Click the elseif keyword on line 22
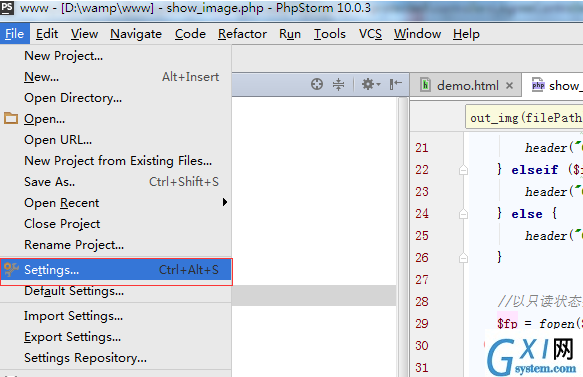Viewport: 583px width, 377px height. tap(535, 170)
